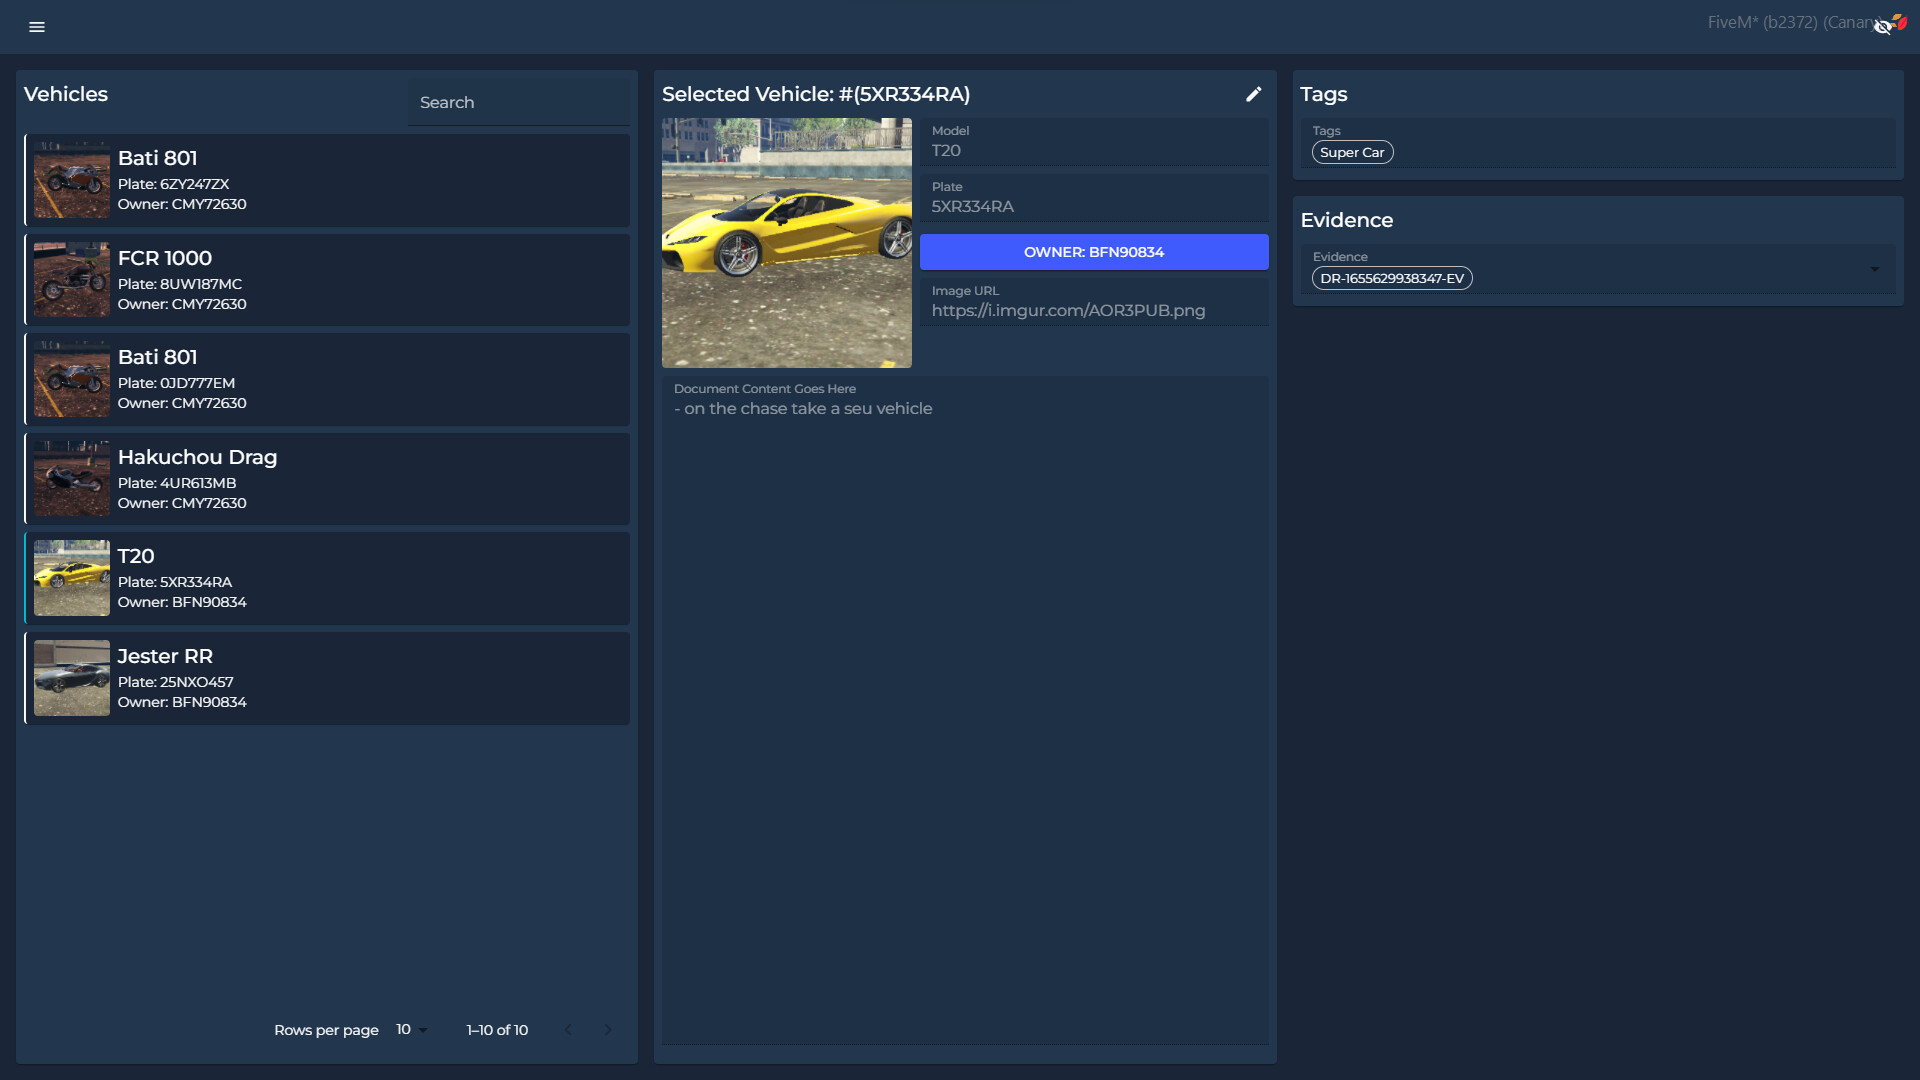Image resolution: width=1920 pixels, height=1080 pixels.
Task: Click 'Owner: BFN90834' under Jester RR
Action: [x=182, y=702]
